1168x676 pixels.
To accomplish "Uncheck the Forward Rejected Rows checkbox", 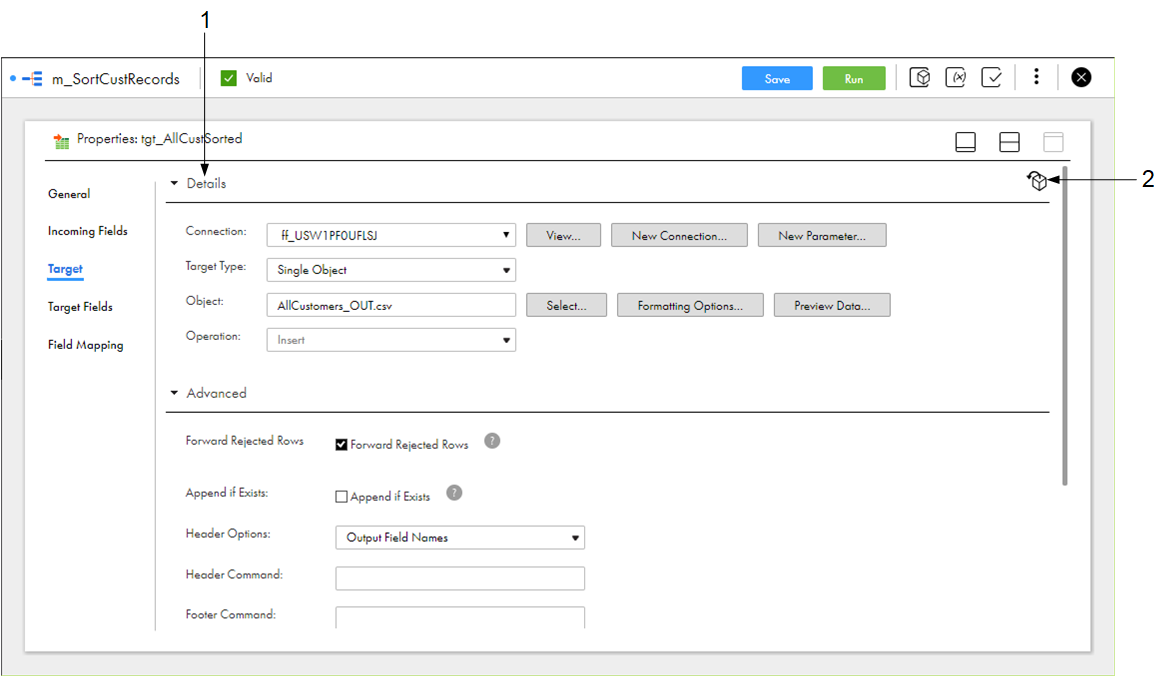I will coord(341,444).
